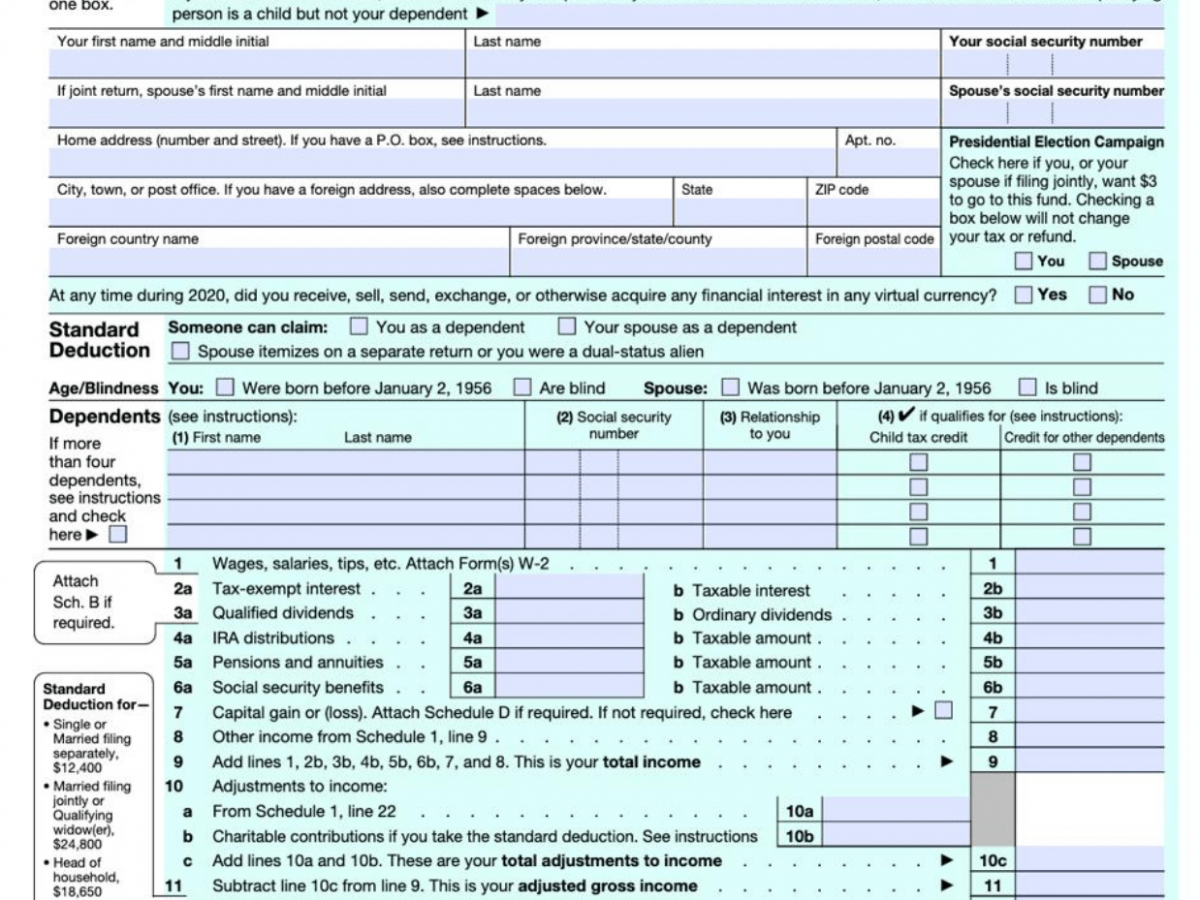Viewport: 1200px width, 900px height.
Task: Check the Spouse box for Presidential Election Campaign
Action: point(1098,261)
